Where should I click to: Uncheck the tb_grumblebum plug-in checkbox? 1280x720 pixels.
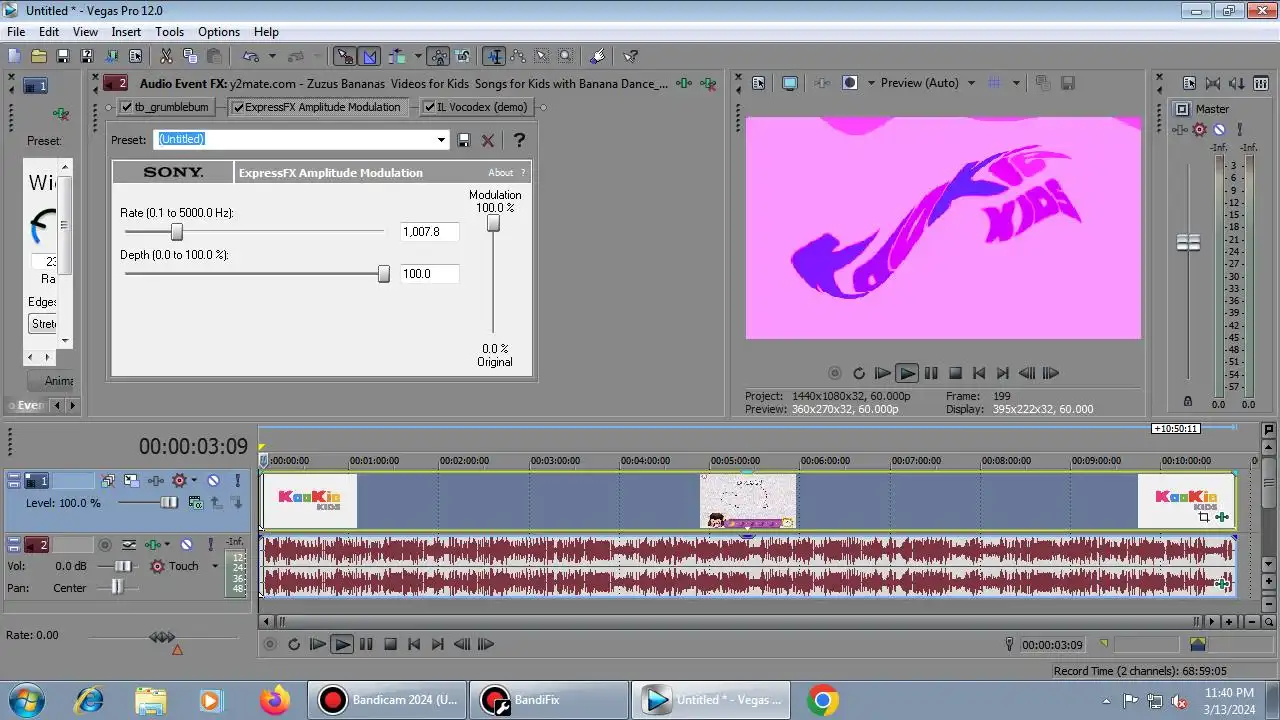[127, 107]
